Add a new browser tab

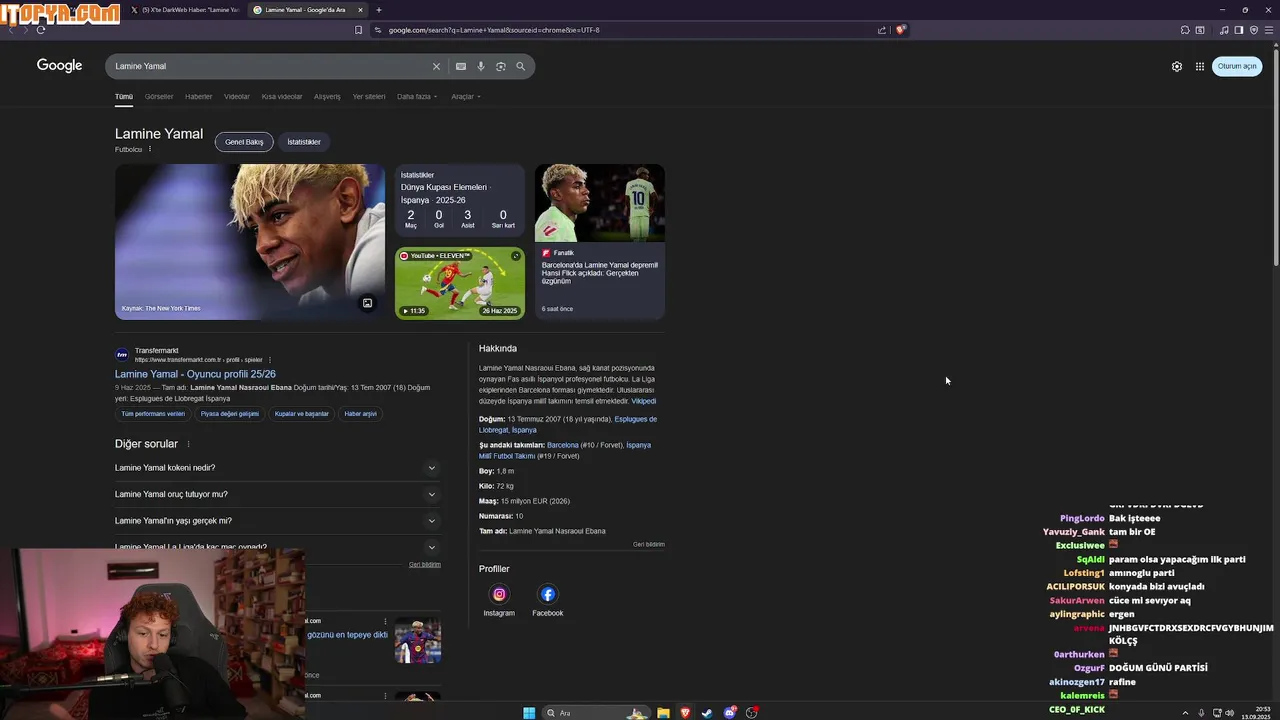pos(379,10)
